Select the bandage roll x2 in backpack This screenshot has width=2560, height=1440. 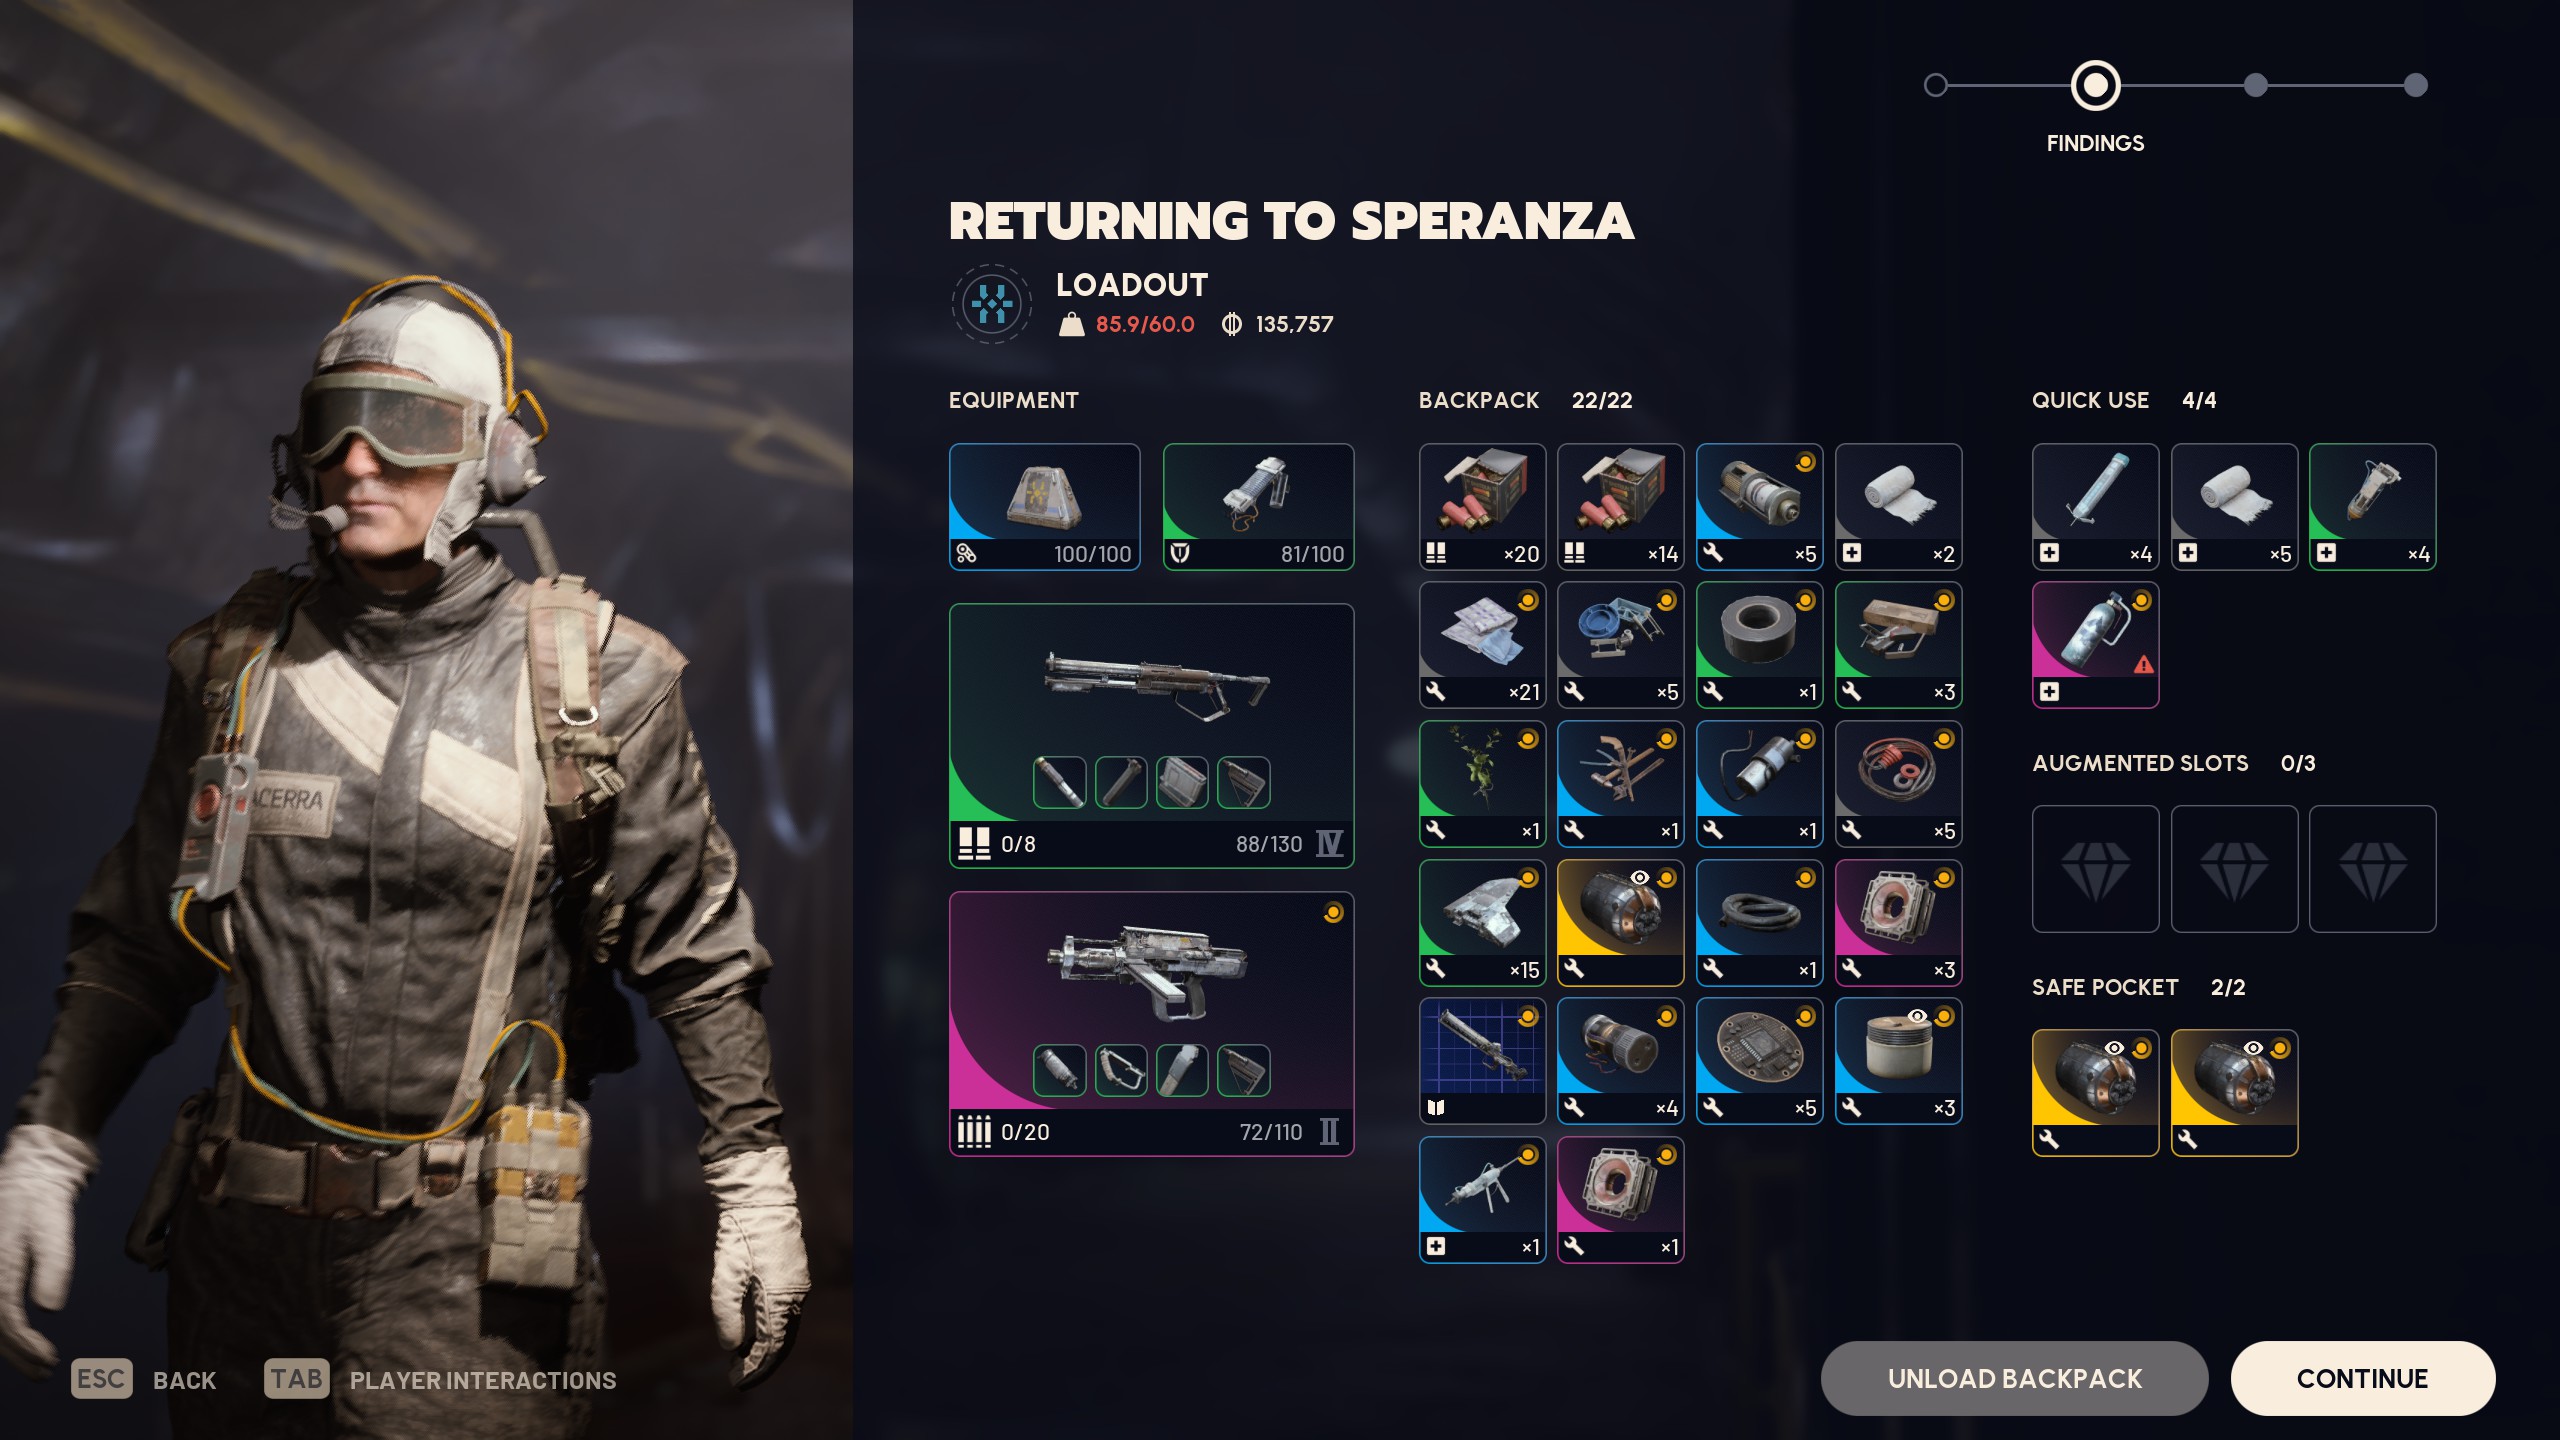1898,507
